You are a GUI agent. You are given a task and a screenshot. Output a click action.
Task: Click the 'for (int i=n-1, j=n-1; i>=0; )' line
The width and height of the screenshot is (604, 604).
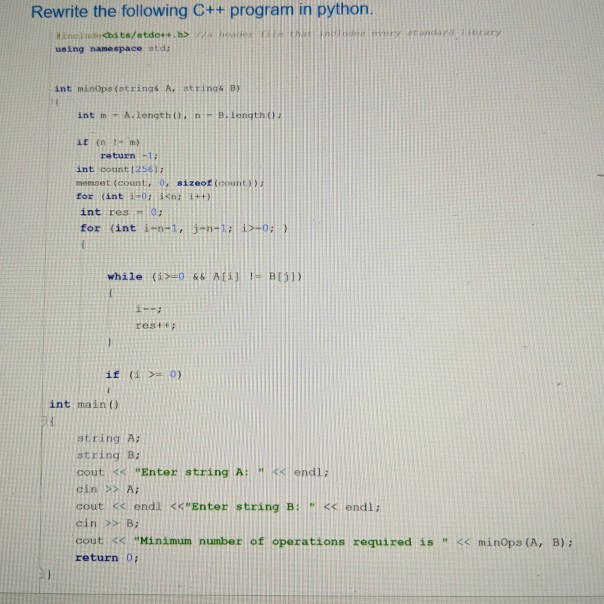coord(184,228)
